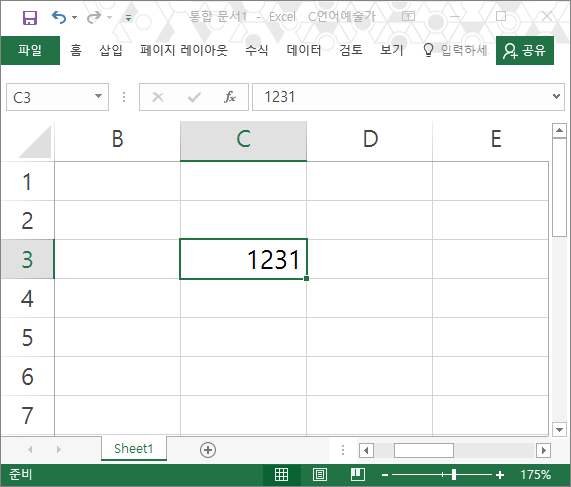
Task: Expand the formula bar chevron
Action: coord(556,97)
